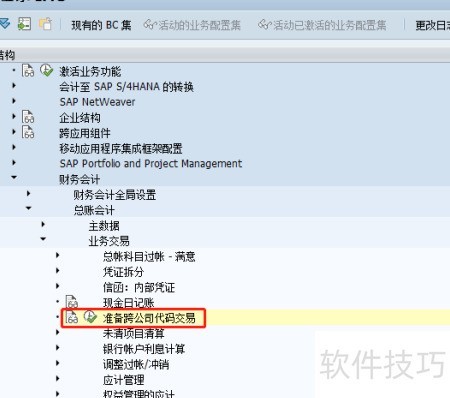Click execute clock icon beside 激活业务功能
The image size is (450, 398).
tap(46, 70)
